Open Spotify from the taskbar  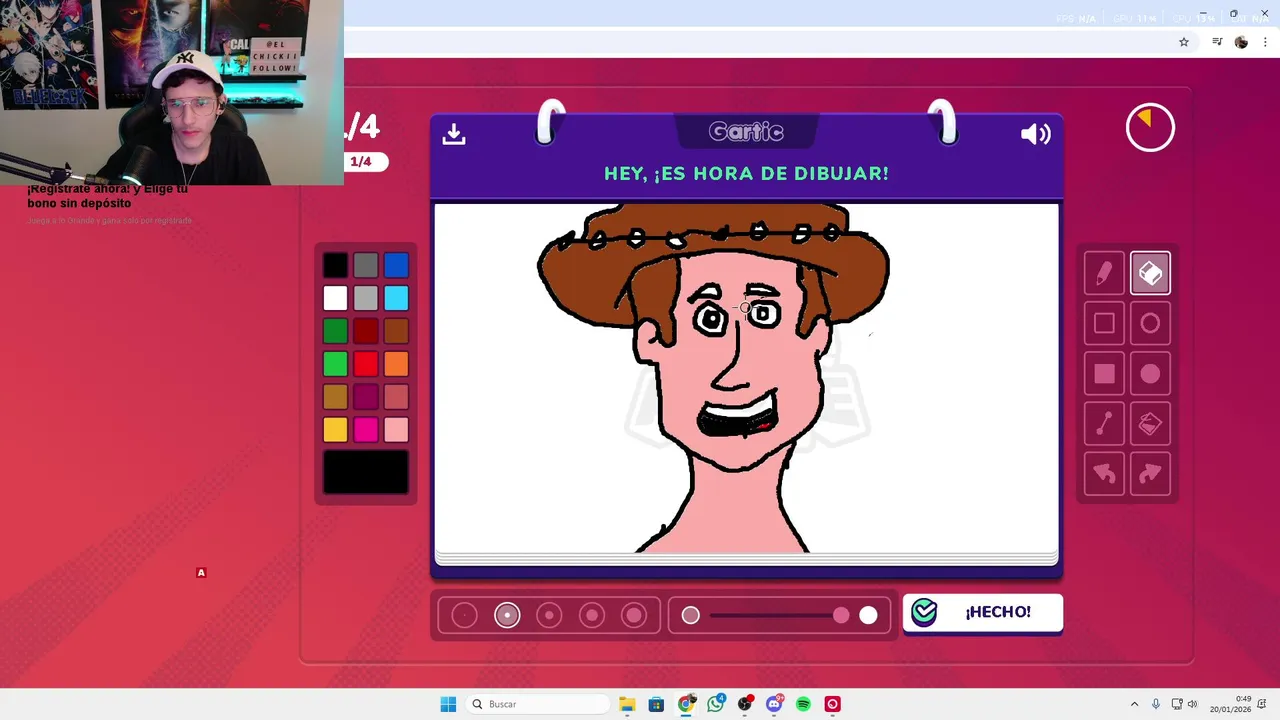pos(803,704)
